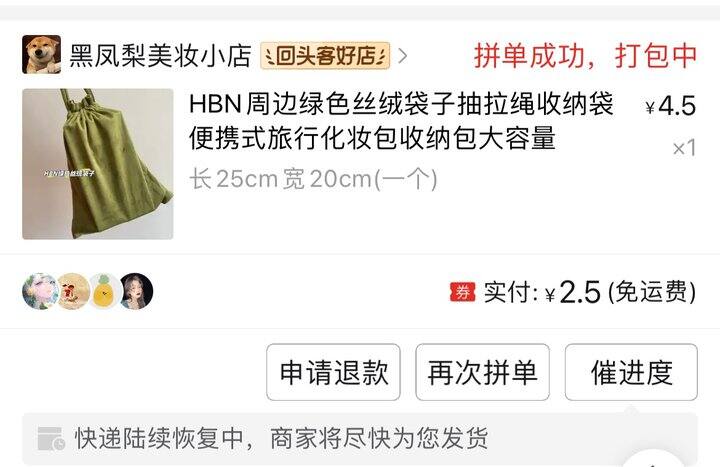Image resolution: width=720 pixels, height=467 pixels.
Task: Open the Shiba Inu store avatar
Action: coord(41,55)
